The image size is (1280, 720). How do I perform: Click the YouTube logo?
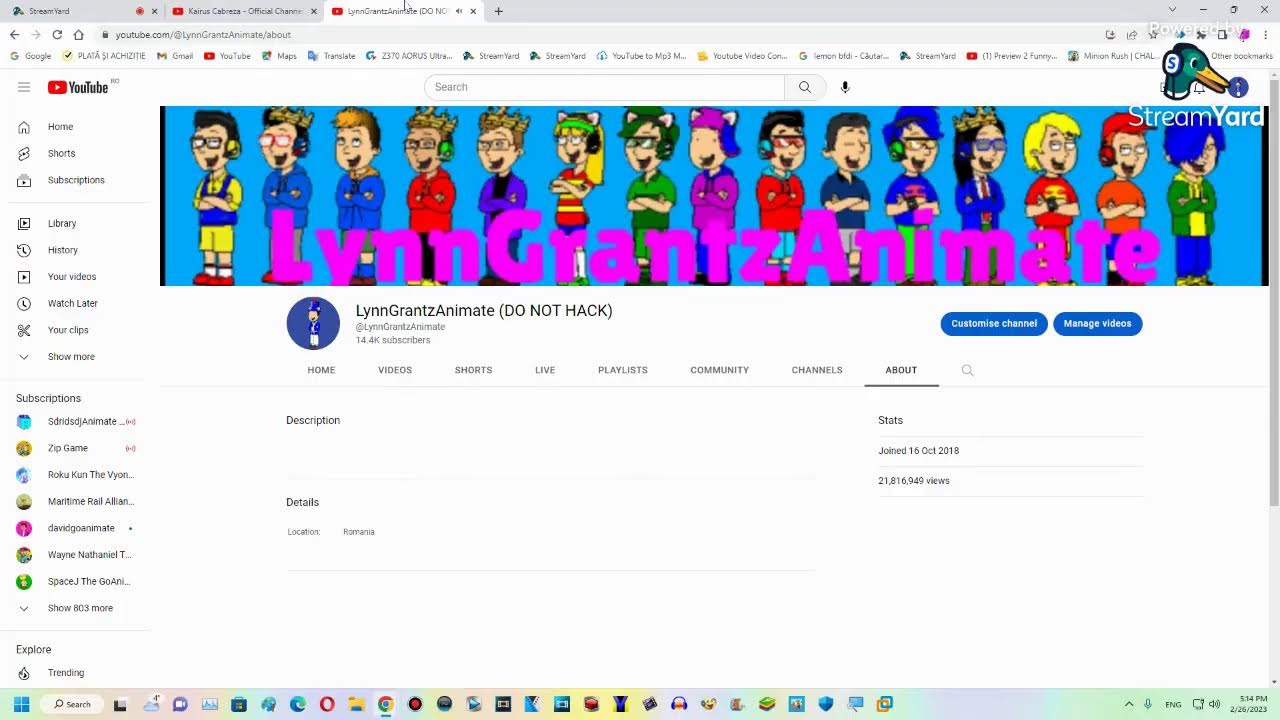click(78, 87)
